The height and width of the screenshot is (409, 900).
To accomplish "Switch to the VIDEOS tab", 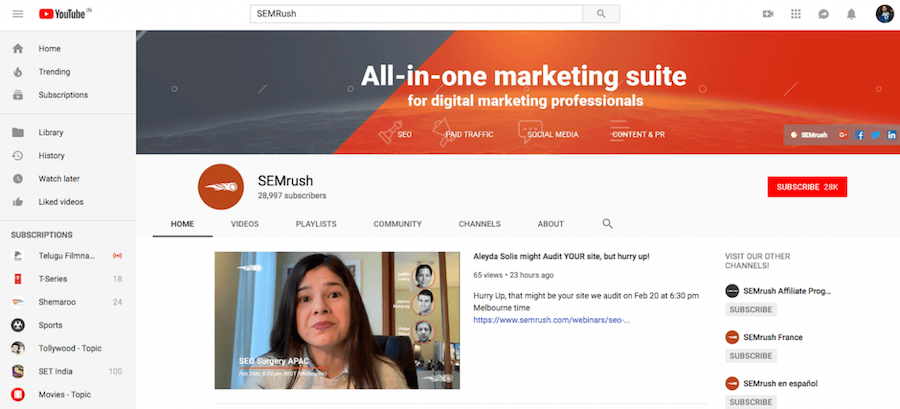I will (x=245, y=224).
